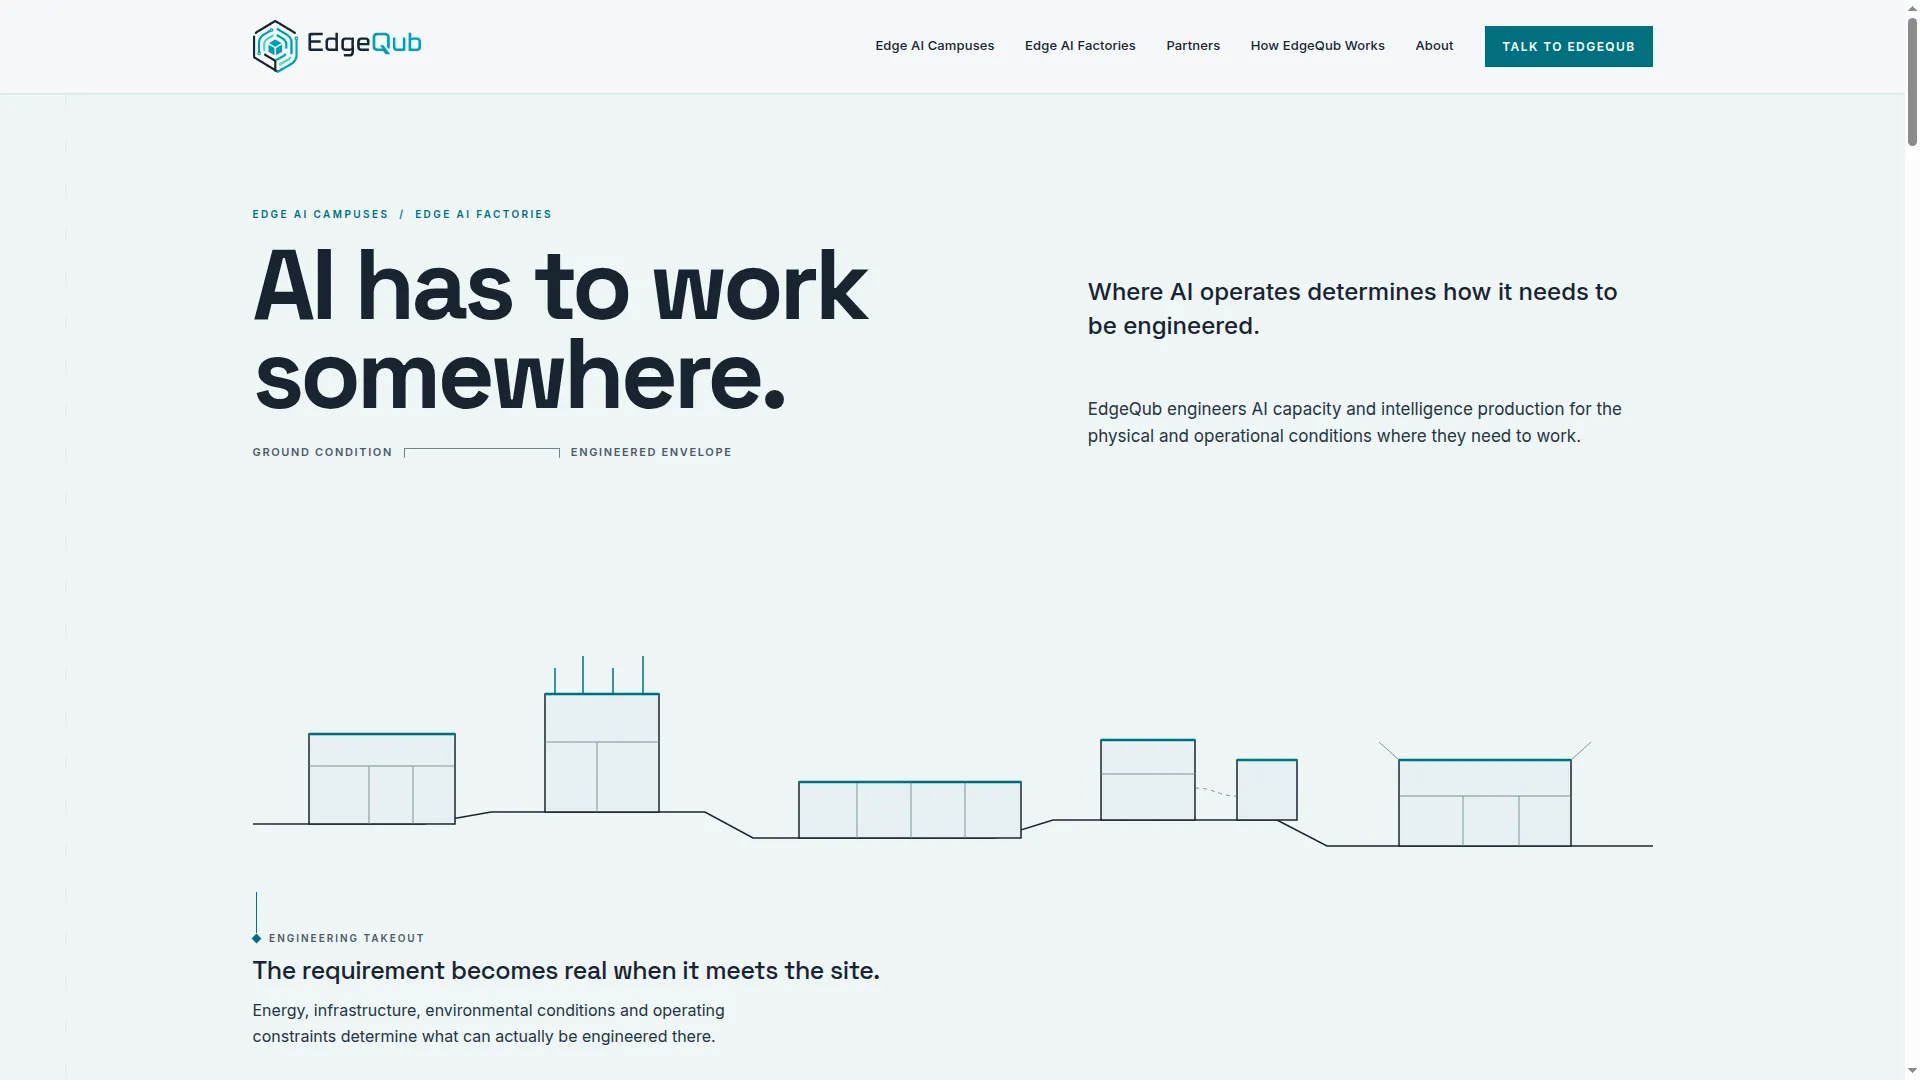Click the building with four rooftop antennas
The width and height of the screenshot is (1920, 1080).
pos(602,735)
